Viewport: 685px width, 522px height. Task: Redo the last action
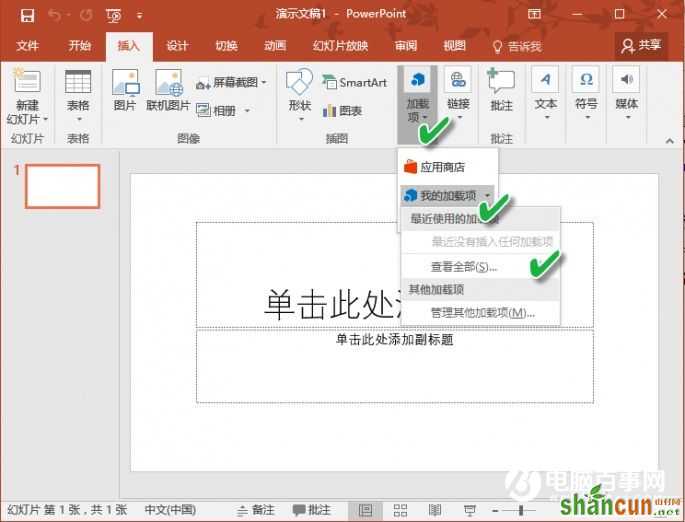[x=86, y=16]
